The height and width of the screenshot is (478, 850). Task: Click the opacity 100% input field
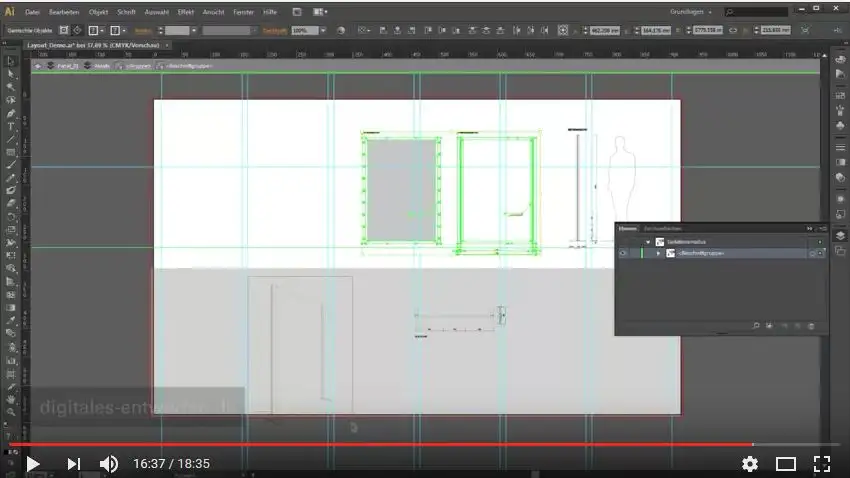pos(305,31)
